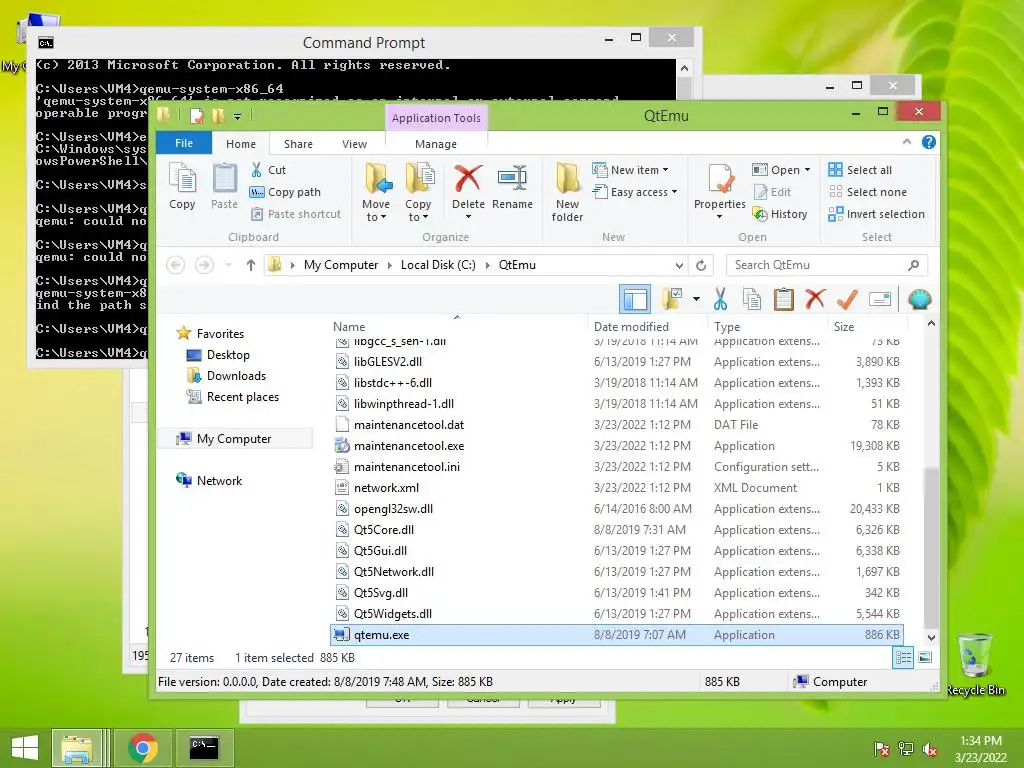Open Explorer Help question mark icon
This screenshot has height=768, width=1024.
pos(929,142)
